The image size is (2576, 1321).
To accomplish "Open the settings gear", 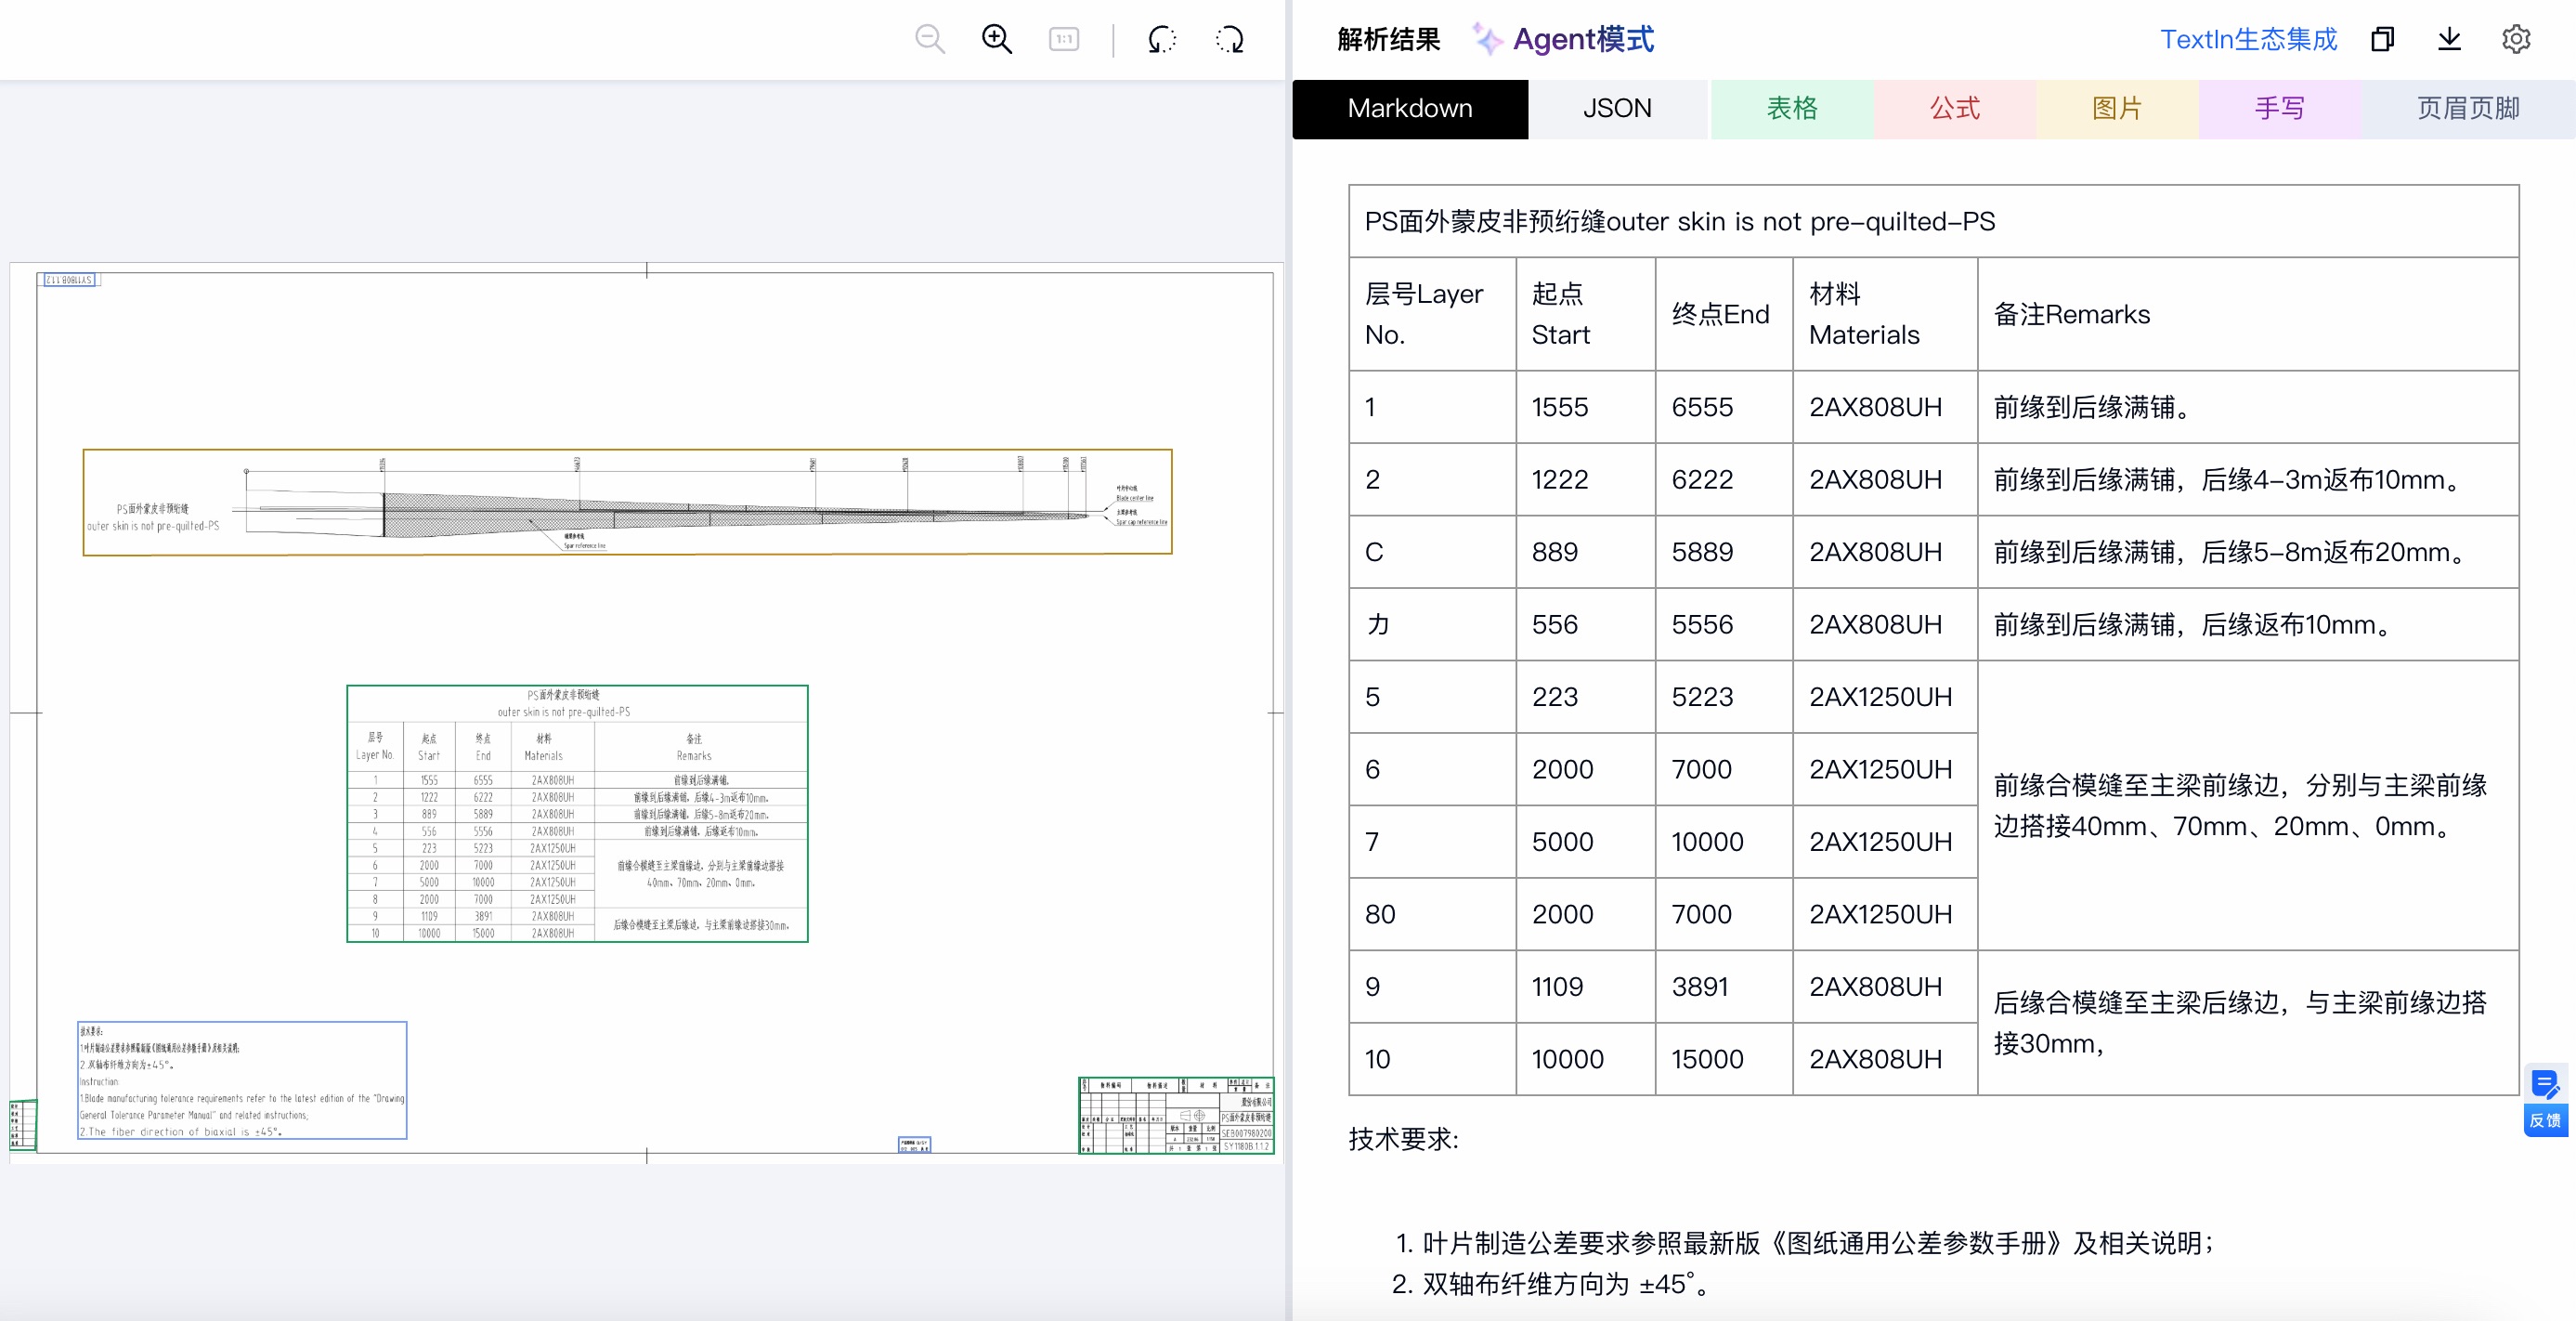I will click(2516, 39).
